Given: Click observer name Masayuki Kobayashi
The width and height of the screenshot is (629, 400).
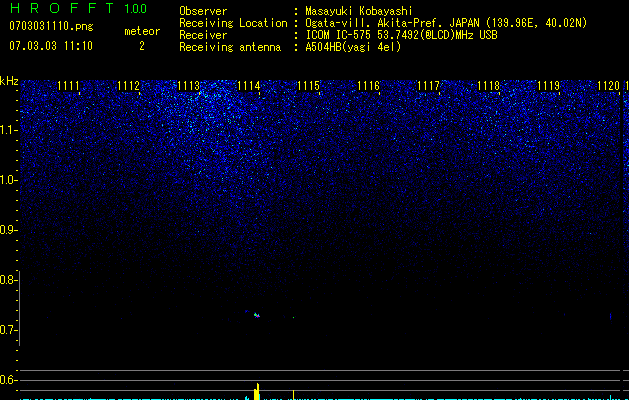Looking at the screenshot, I should [x=359, y=11].
